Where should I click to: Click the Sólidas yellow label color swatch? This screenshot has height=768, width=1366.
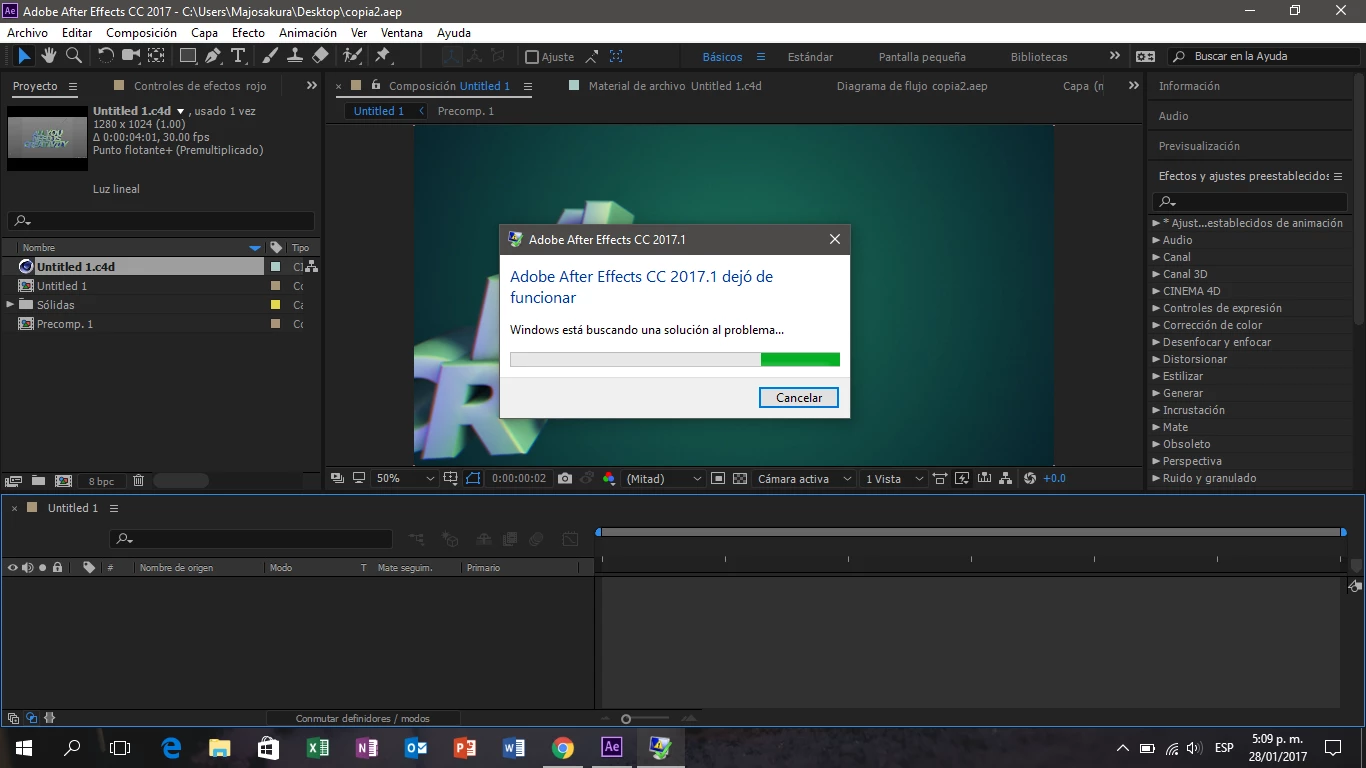pos(275,305)
